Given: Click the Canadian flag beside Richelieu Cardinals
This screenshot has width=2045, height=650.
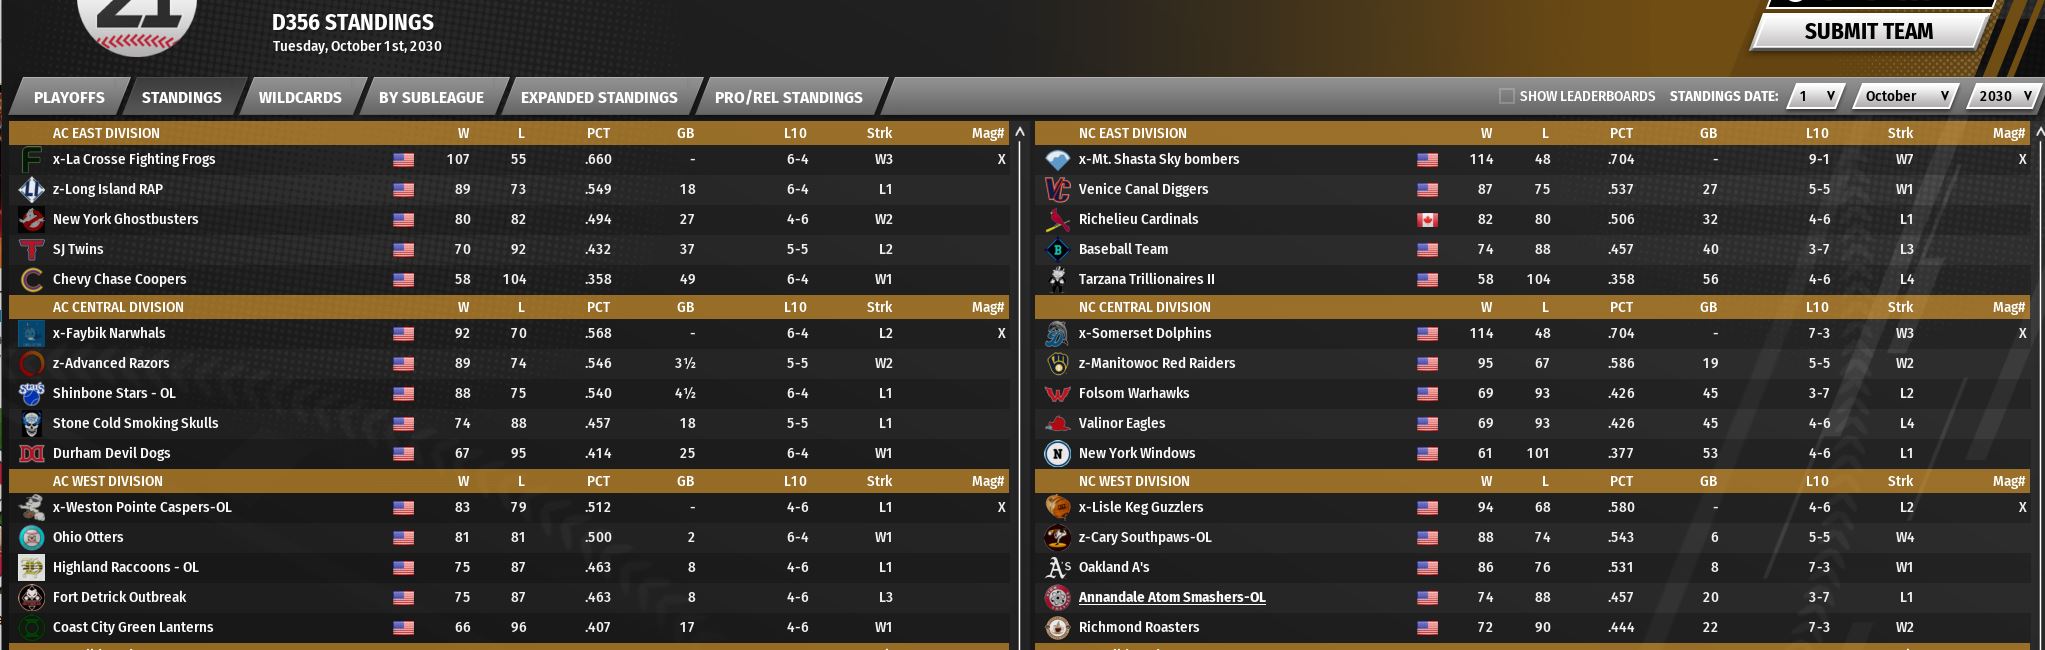Looking at the screenshot, I should click(1427, 220).
